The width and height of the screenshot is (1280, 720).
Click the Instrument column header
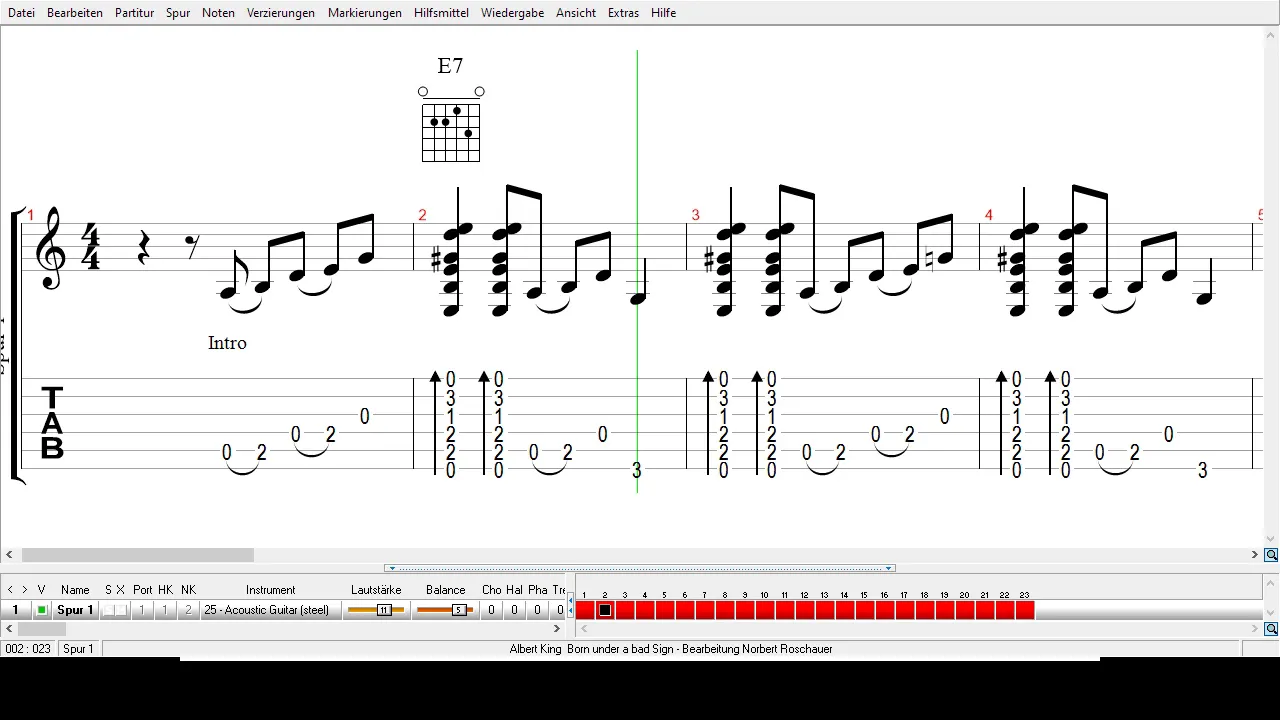271,590
